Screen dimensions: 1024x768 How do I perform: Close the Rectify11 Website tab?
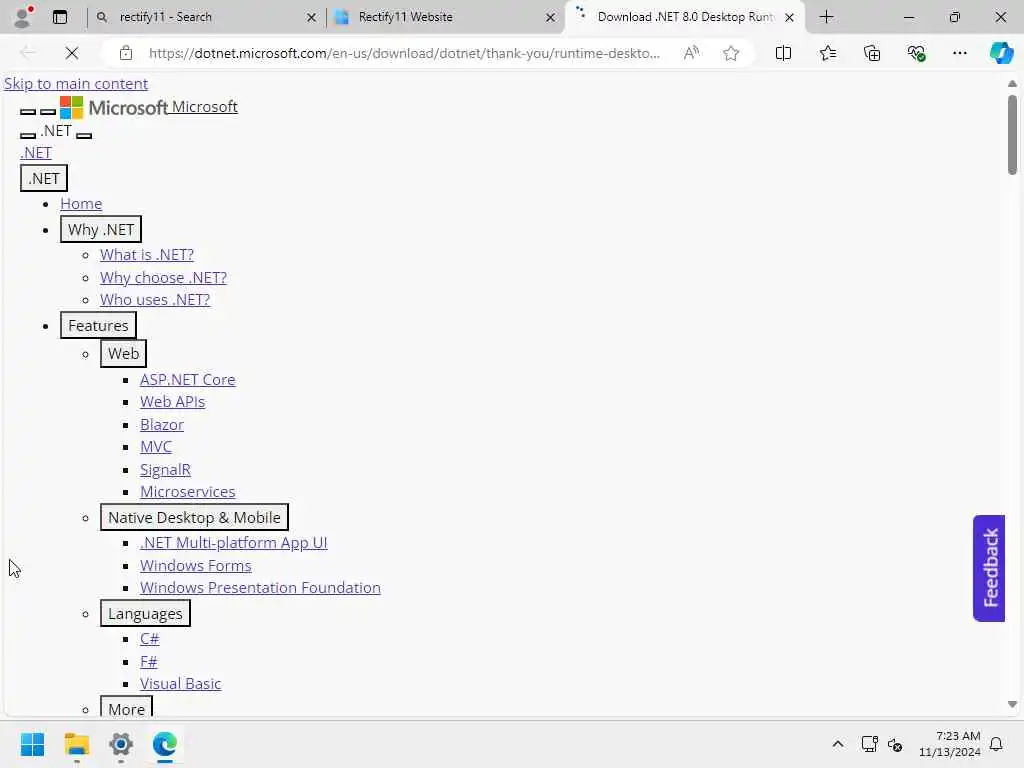tap(551, 18)
